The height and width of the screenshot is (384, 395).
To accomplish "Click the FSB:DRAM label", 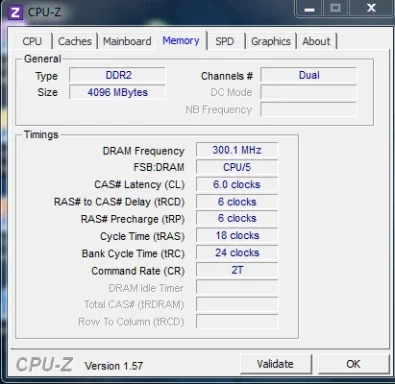I will (x=159, y=167).
